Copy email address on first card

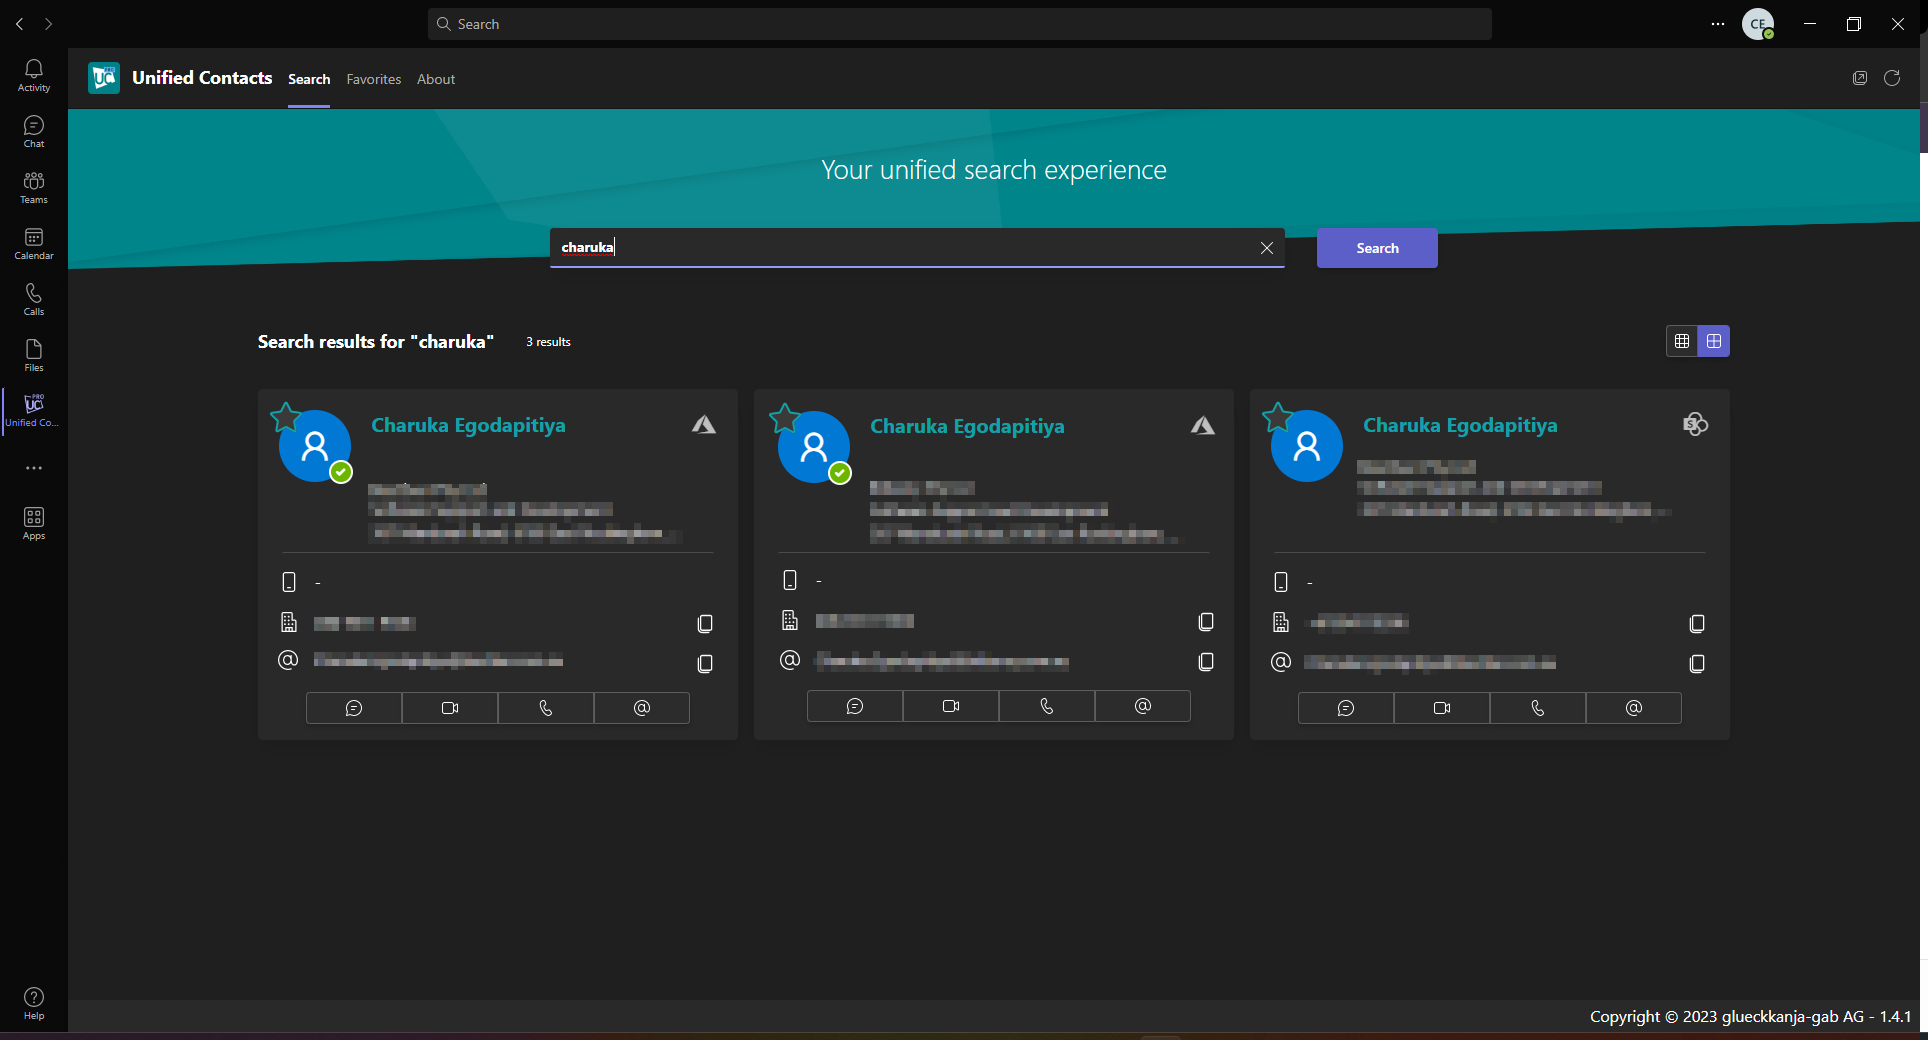point(705,664)
